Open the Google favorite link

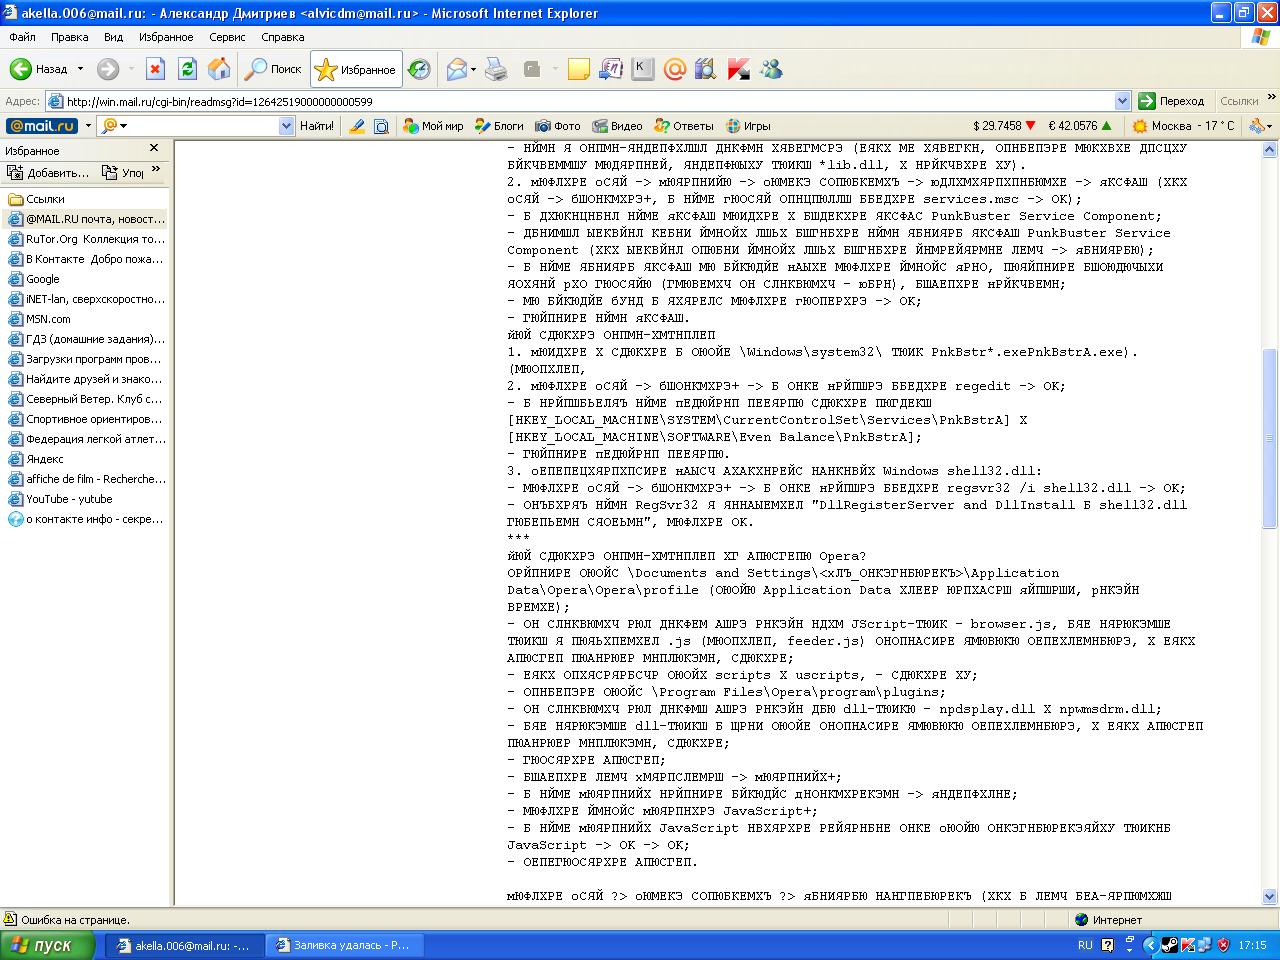pyautogui.click(x=34, y=279)
